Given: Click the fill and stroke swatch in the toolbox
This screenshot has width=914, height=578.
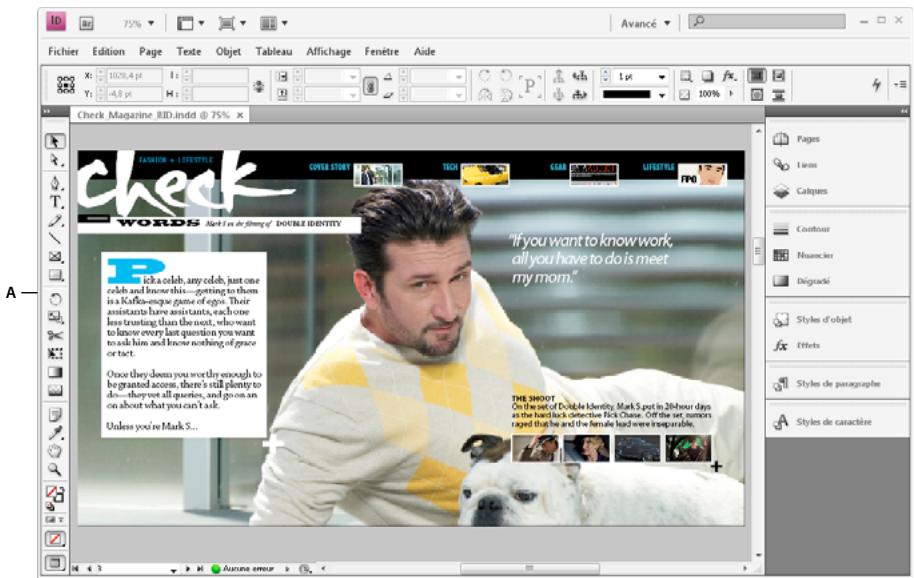Looking at the screenshot, I should pos(55,495).
